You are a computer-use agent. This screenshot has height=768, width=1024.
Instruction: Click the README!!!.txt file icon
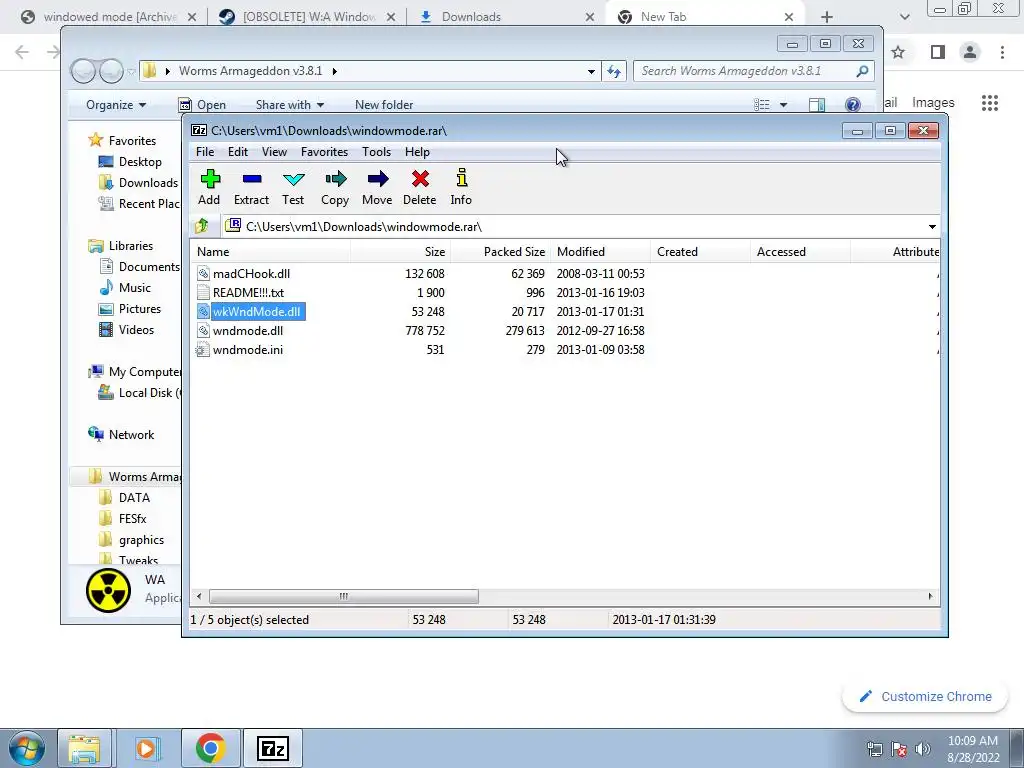[x=203, y=293]
